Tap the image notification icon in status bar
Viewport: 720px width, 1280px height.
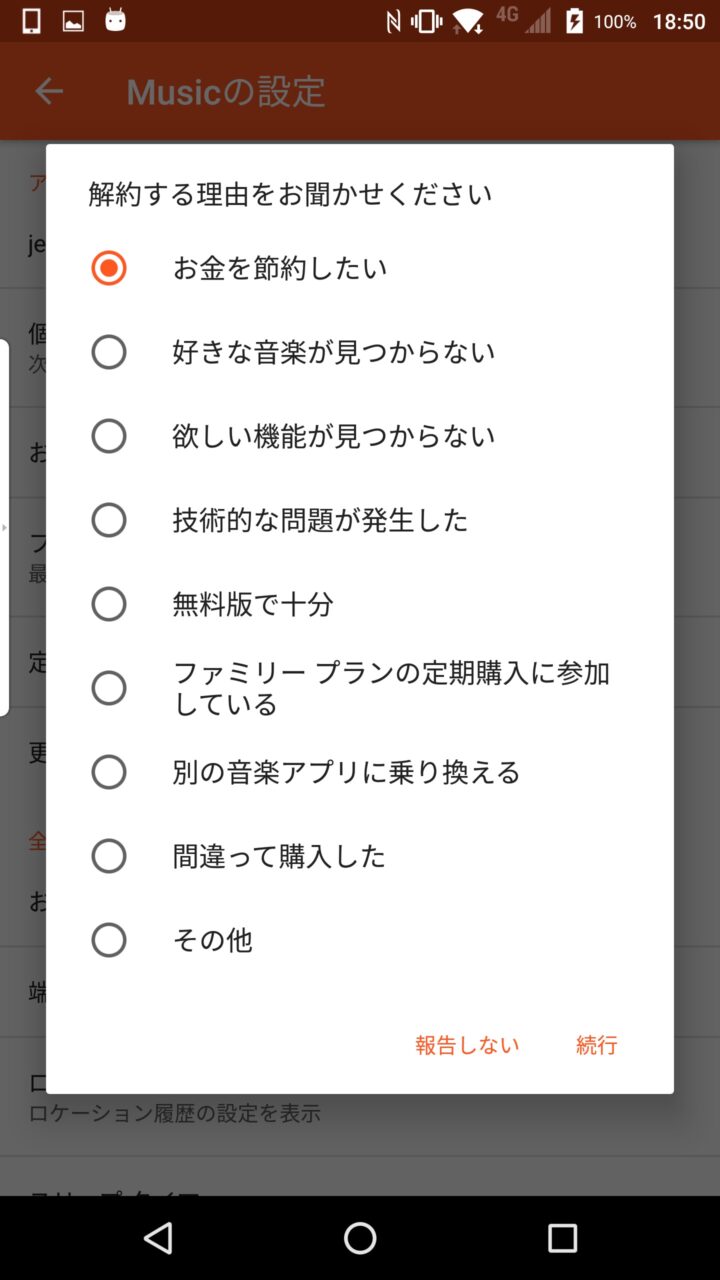73,21
